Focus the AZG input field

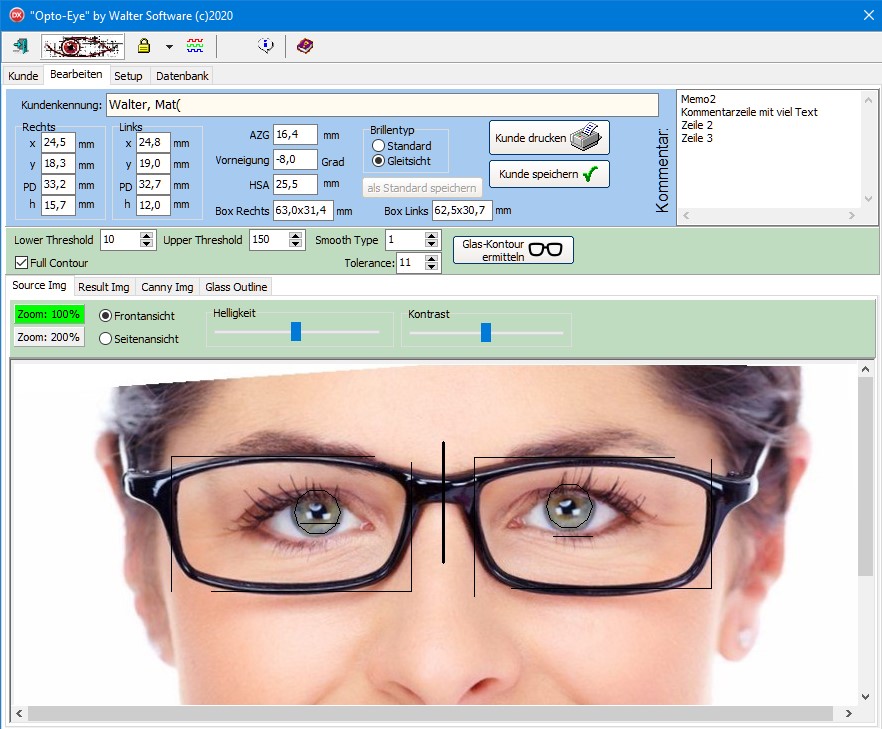[295, 135]
